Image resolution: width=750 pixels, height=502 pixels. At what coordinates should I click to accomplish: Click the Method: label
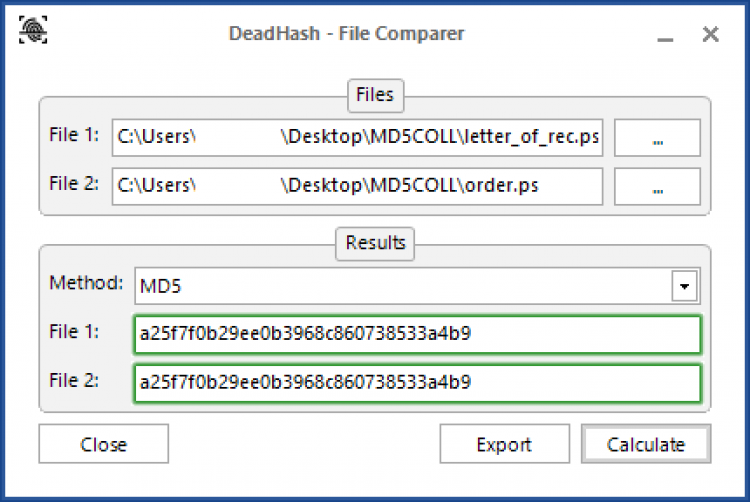coord(86,283)
